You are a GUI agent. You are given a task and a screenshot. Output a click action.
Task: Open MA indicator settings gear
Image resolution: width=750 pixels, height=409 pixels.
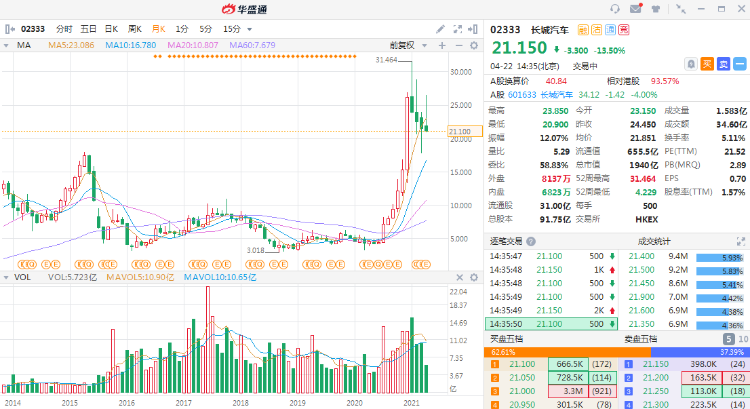point(474,45)
